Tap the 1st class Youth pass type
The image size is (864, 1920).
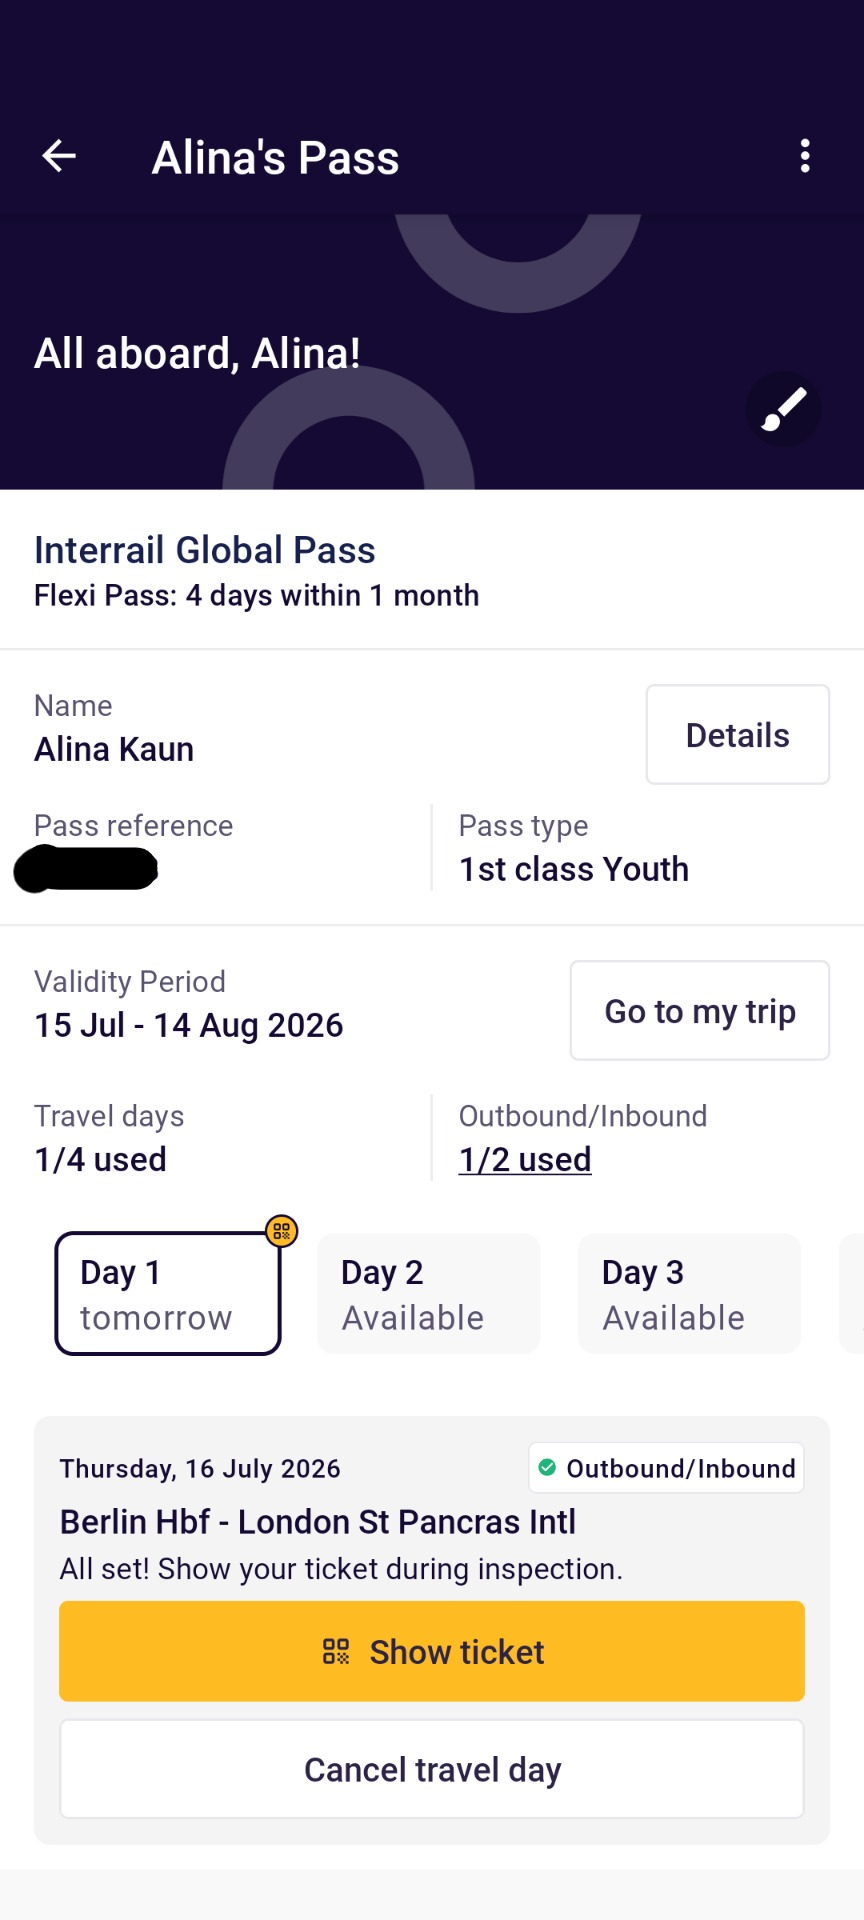tap(574, 869)
